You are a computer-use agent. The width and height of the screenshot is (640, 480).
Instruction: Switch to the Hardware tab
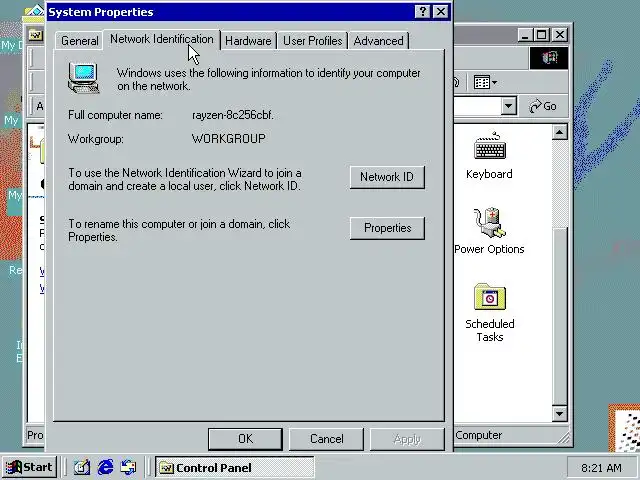point(248,41)
